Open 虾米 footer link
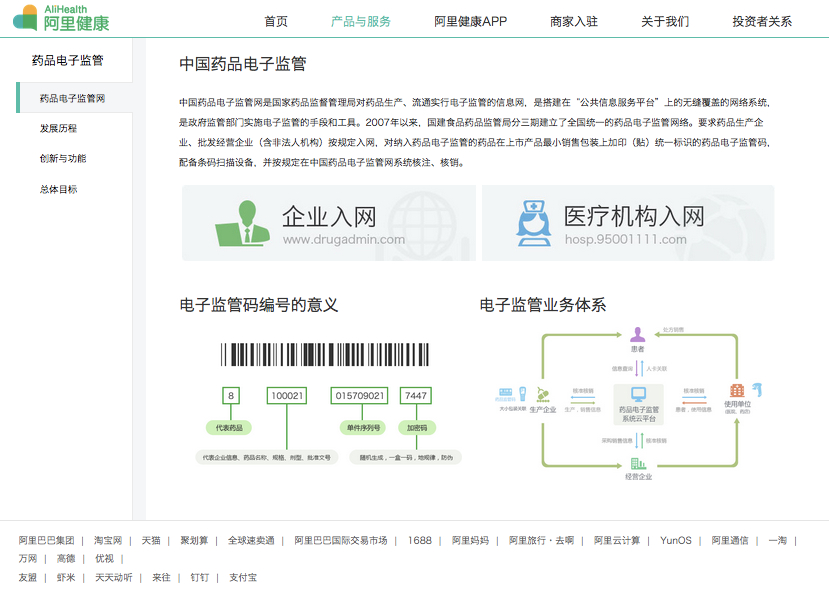This screenshot has width=829, height=590. (x=66, y=578)
